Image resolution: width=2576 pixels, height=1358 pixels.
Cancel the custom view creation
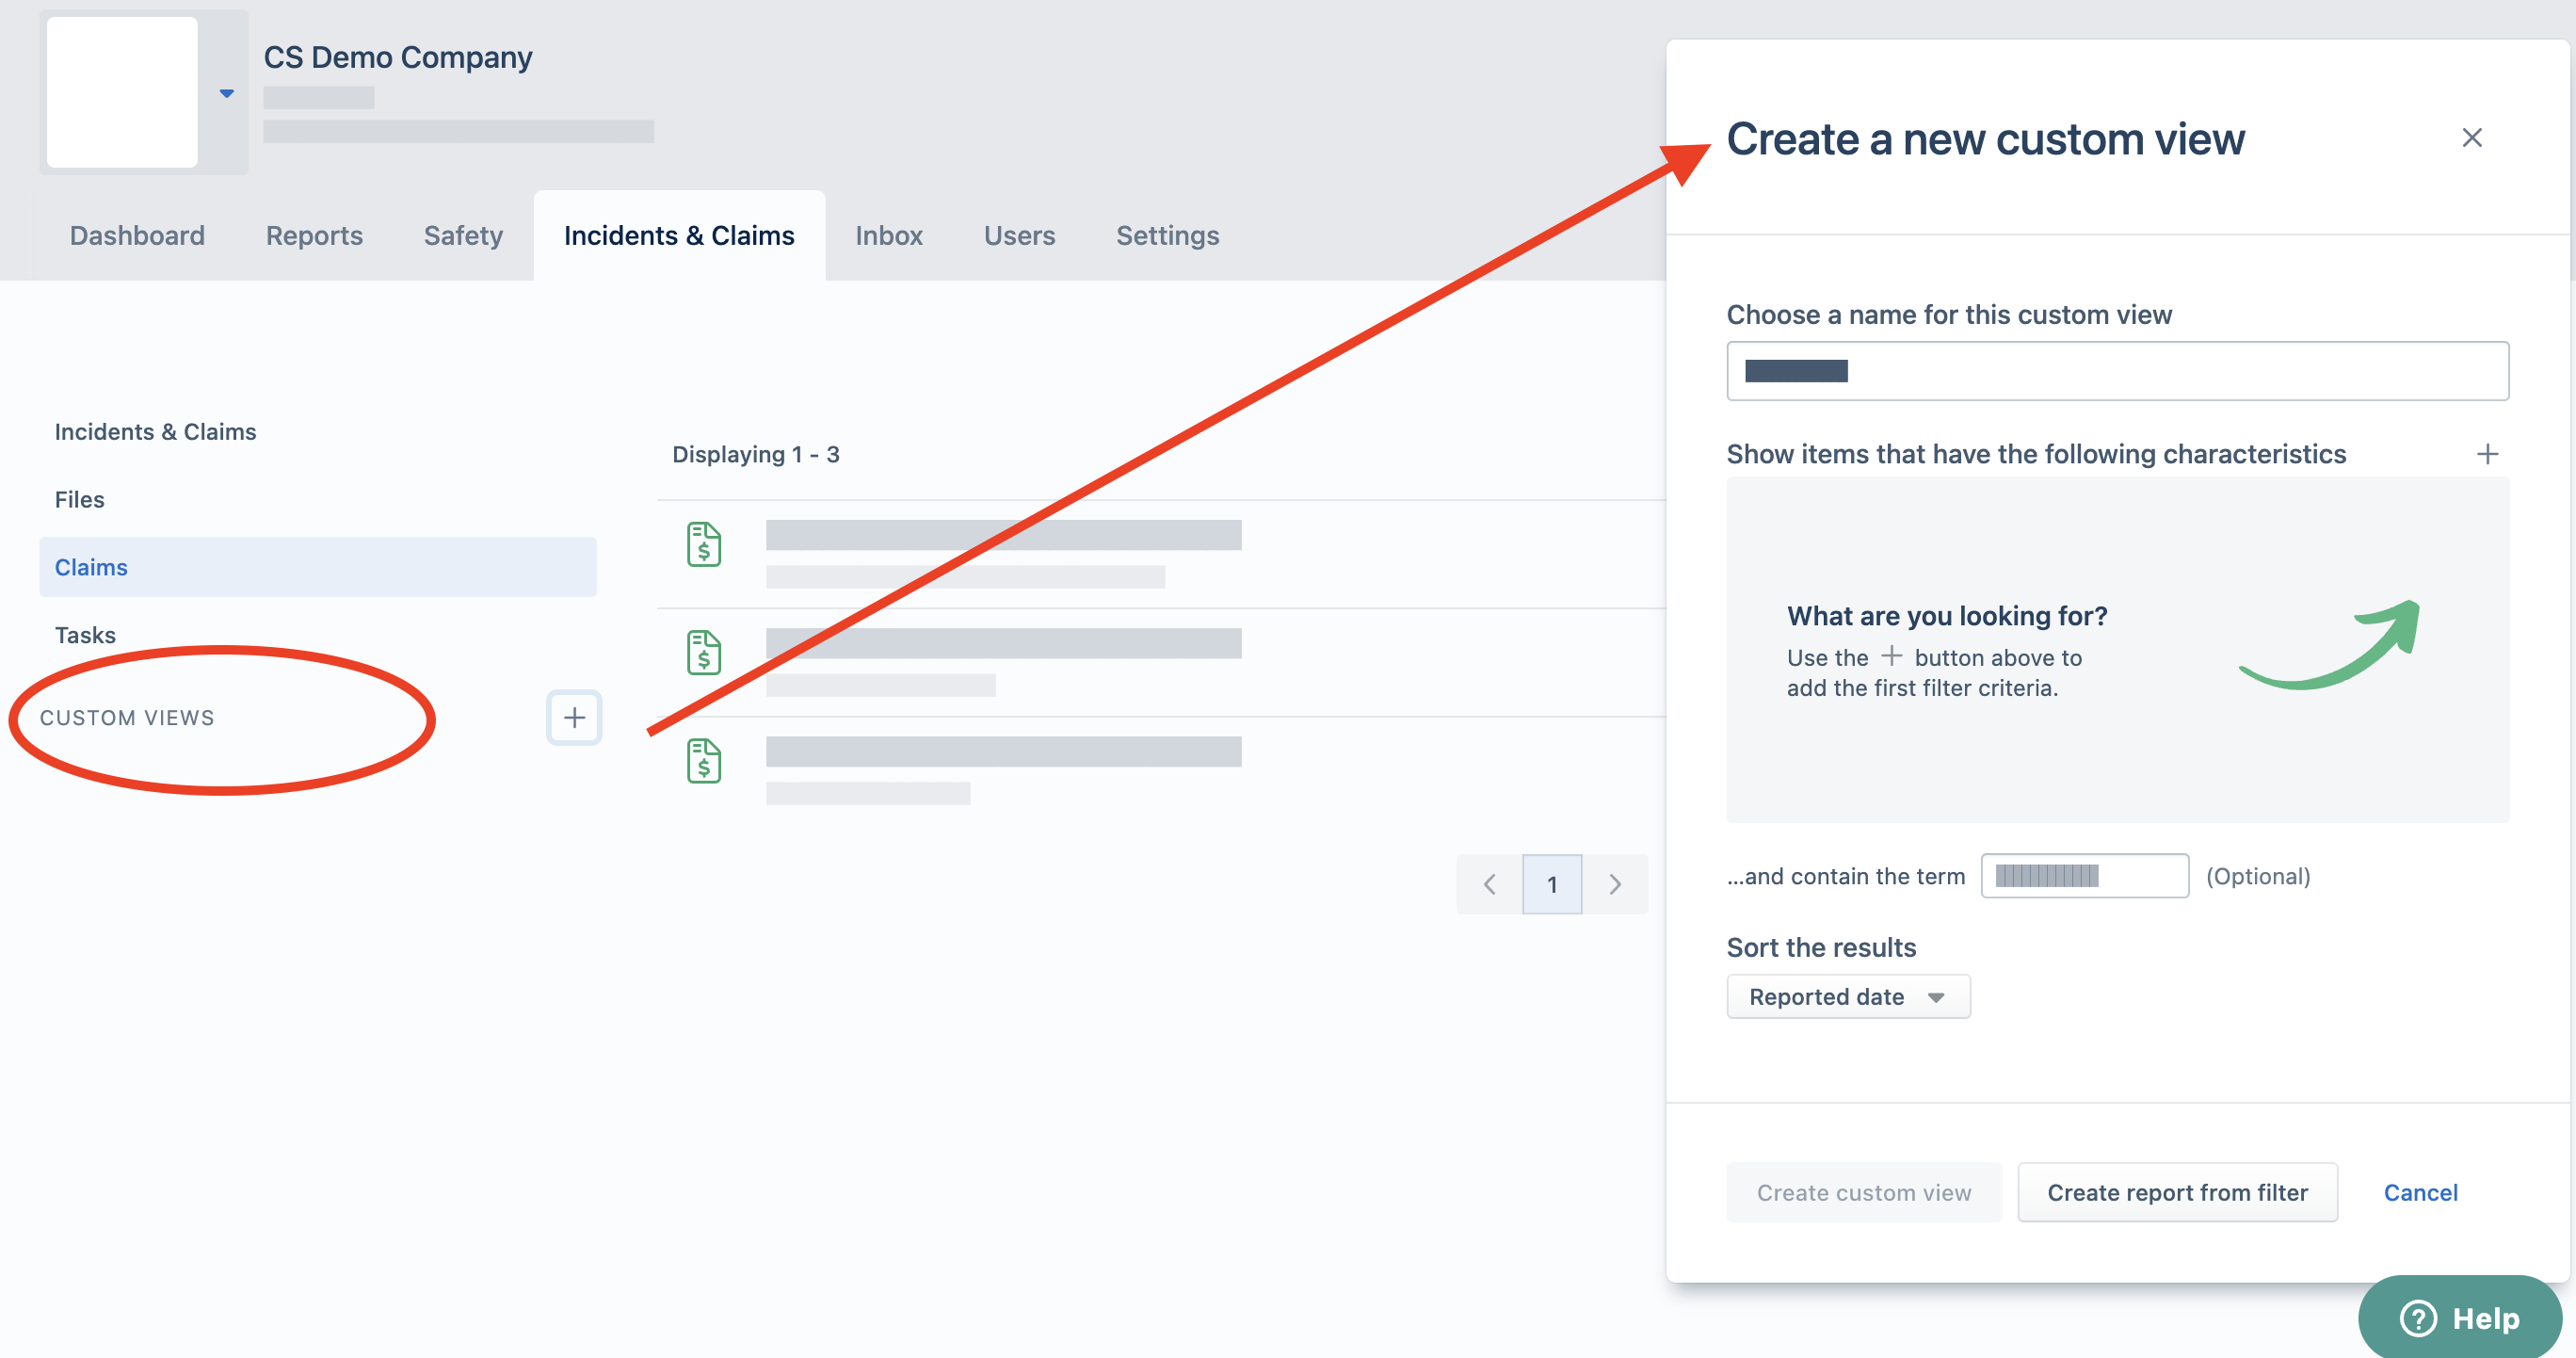tap(2420, 1192)
